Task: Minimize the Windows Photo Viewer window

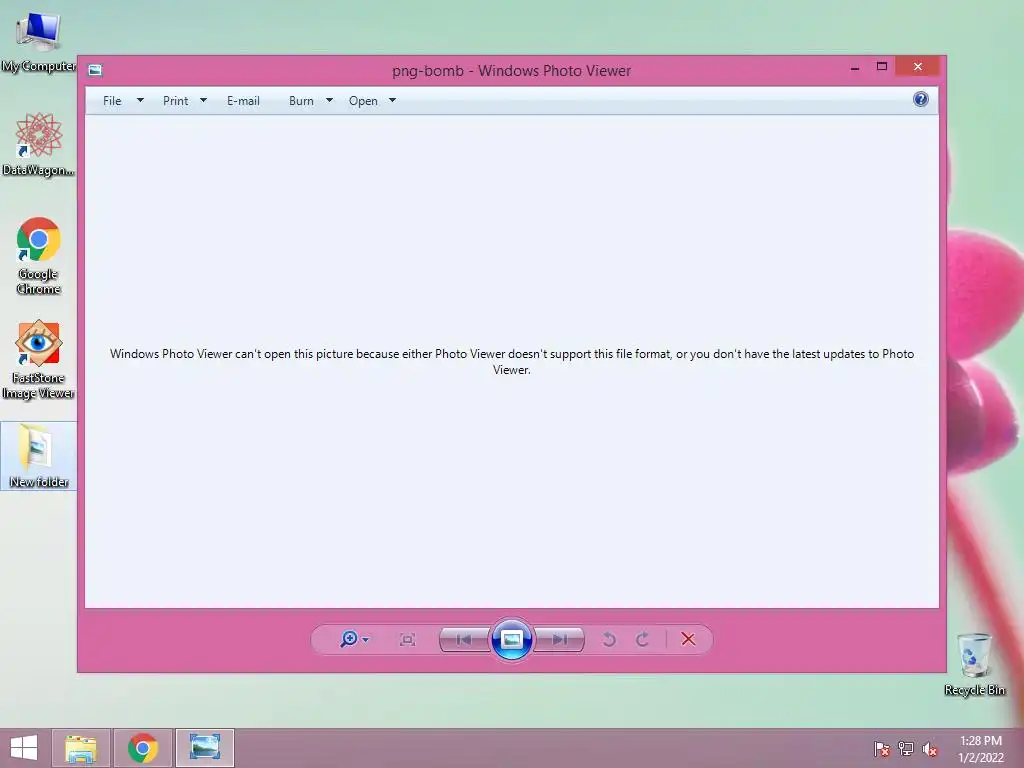Action: [x=855, y=67]
